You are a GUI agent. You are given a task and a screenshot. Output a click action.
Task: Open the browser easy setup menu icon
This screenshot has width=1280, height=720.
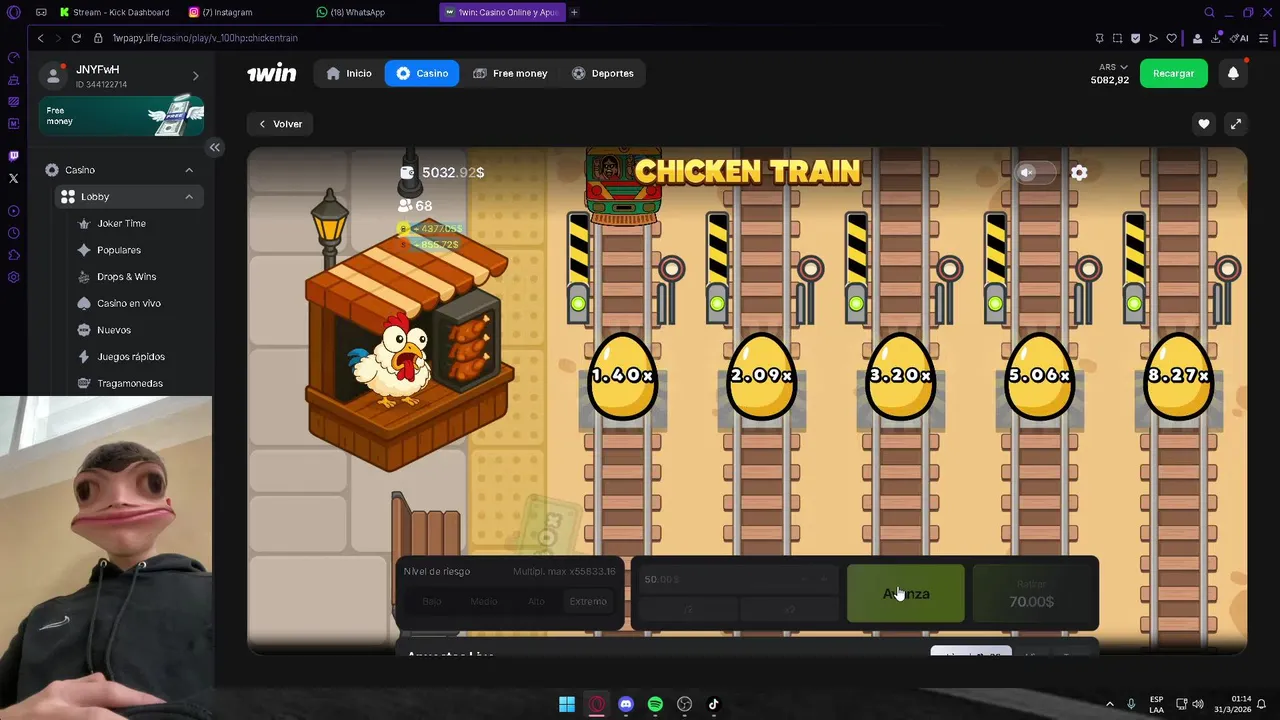pyautogui.click(x=1265, y=38)
